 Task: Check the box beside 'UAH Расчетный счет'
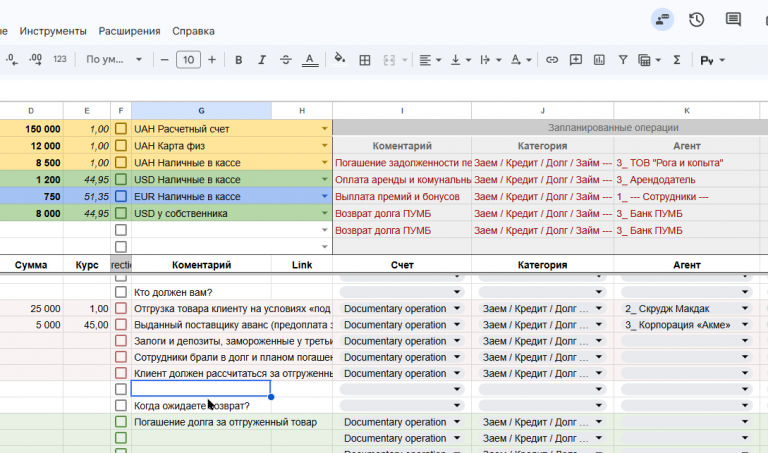[121, 129]
